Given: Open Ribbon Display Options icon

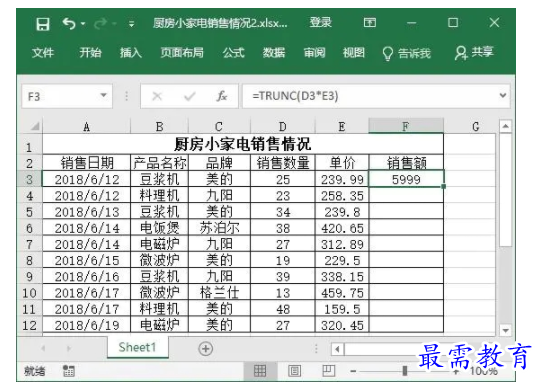Looking at the screenshot, I should [370, 23].
